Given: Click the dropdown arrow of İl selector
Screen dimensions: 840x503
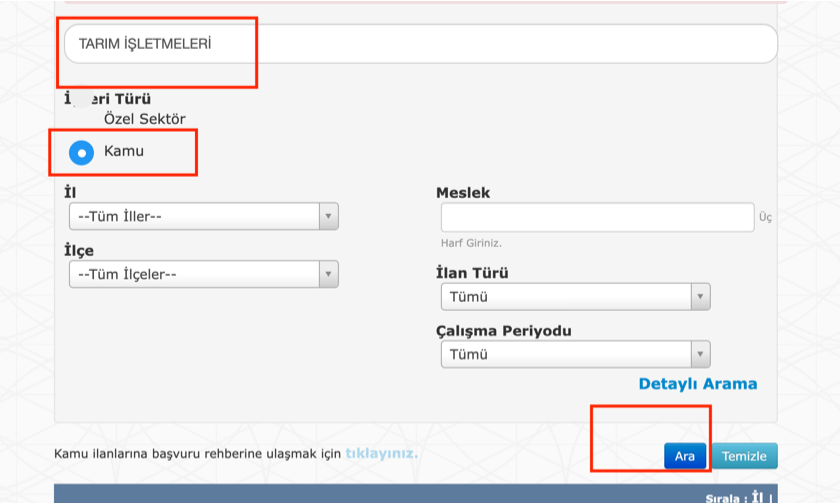Looking at the screenshot, I should point(328,217).
